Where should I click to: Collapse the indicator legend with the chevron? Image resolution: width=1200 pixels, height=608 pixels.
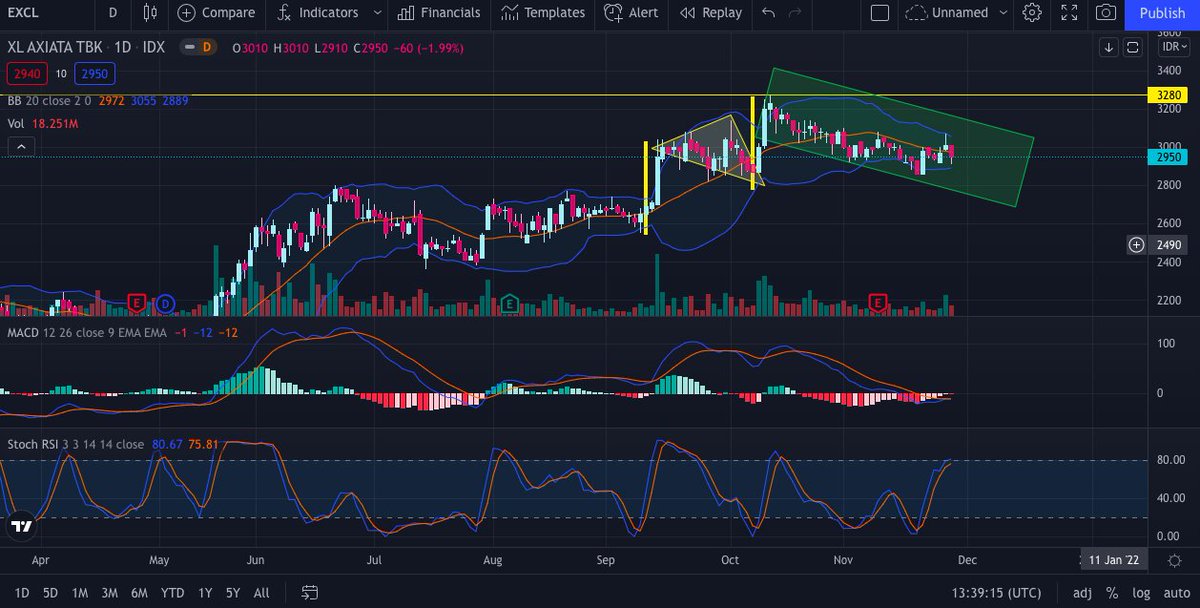coord(22,148)
